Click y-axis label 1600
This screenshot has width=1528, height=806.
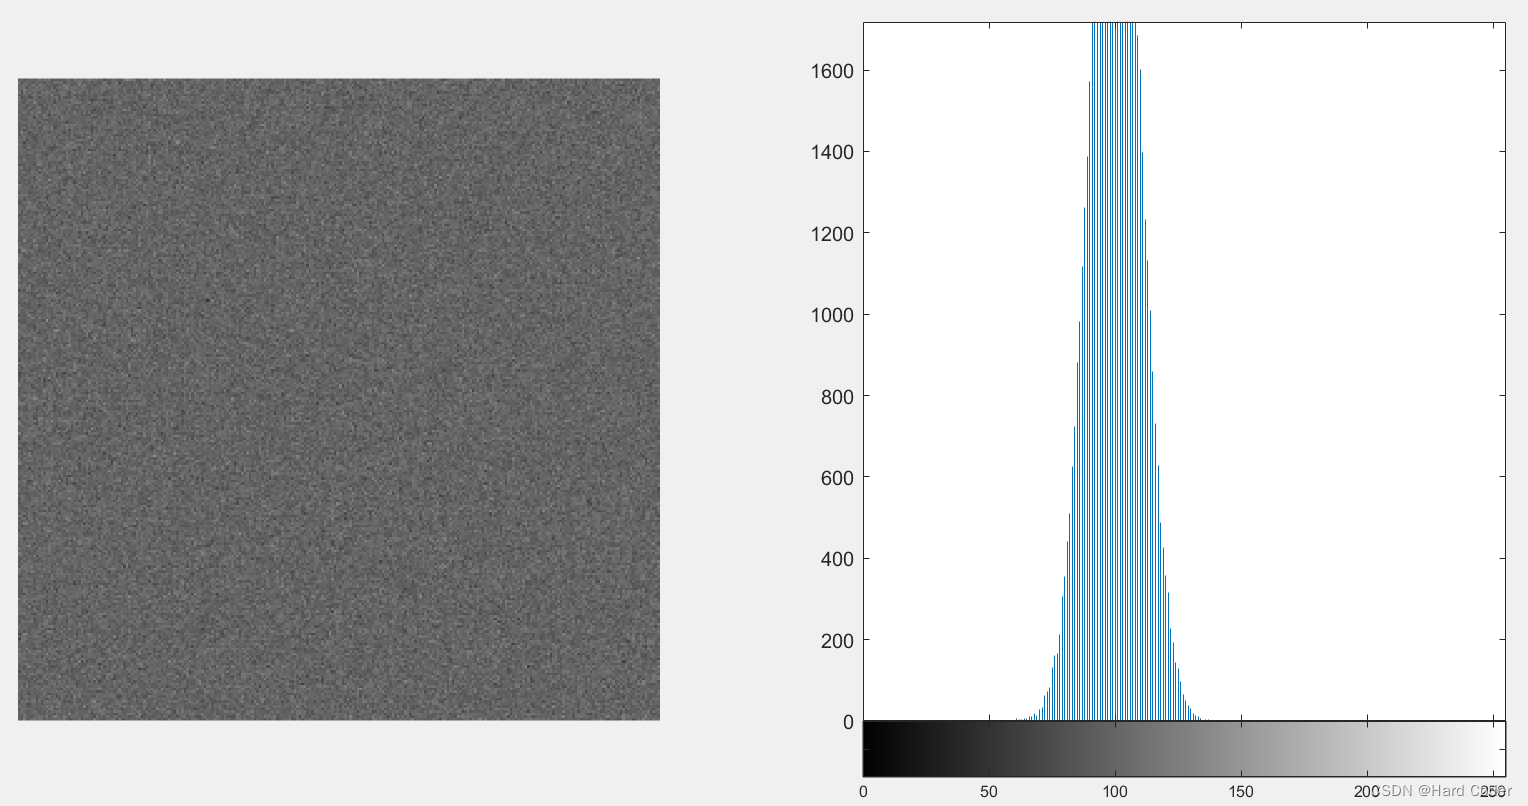click(833, 71)
